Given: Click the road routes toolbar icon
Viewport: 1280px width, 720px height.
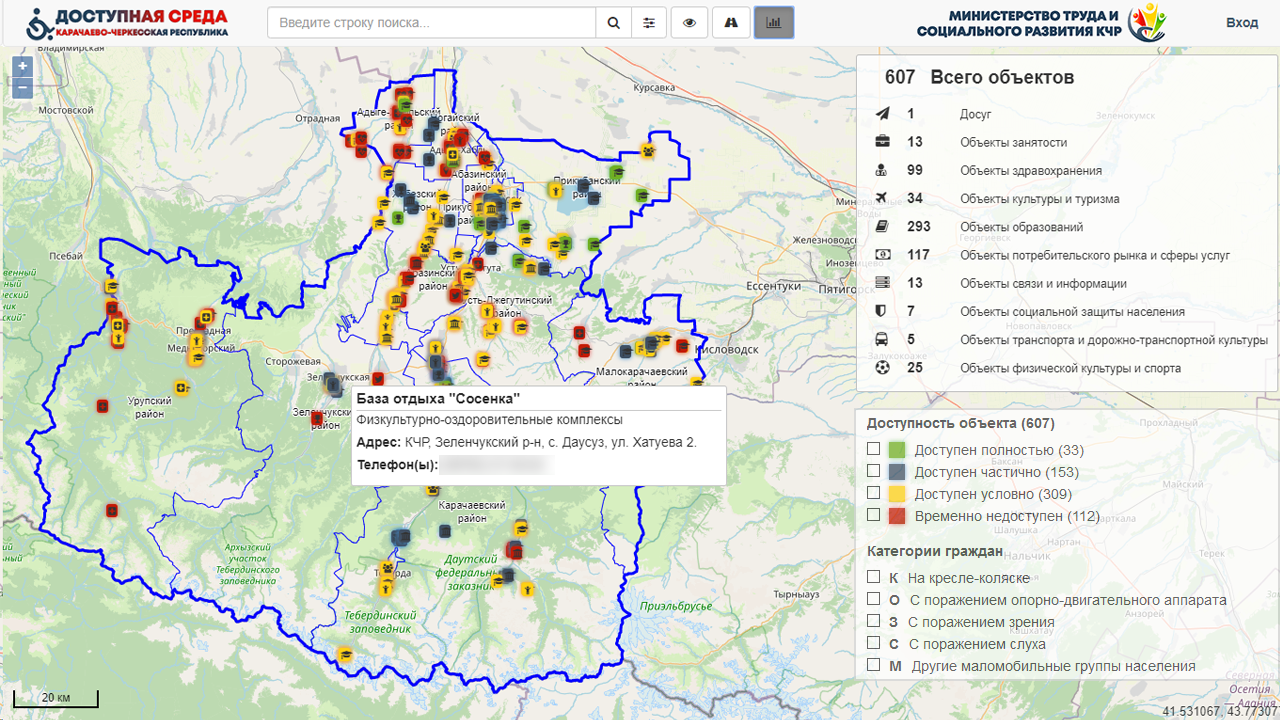Looking at the screenshot, I should tap(731, 22).
